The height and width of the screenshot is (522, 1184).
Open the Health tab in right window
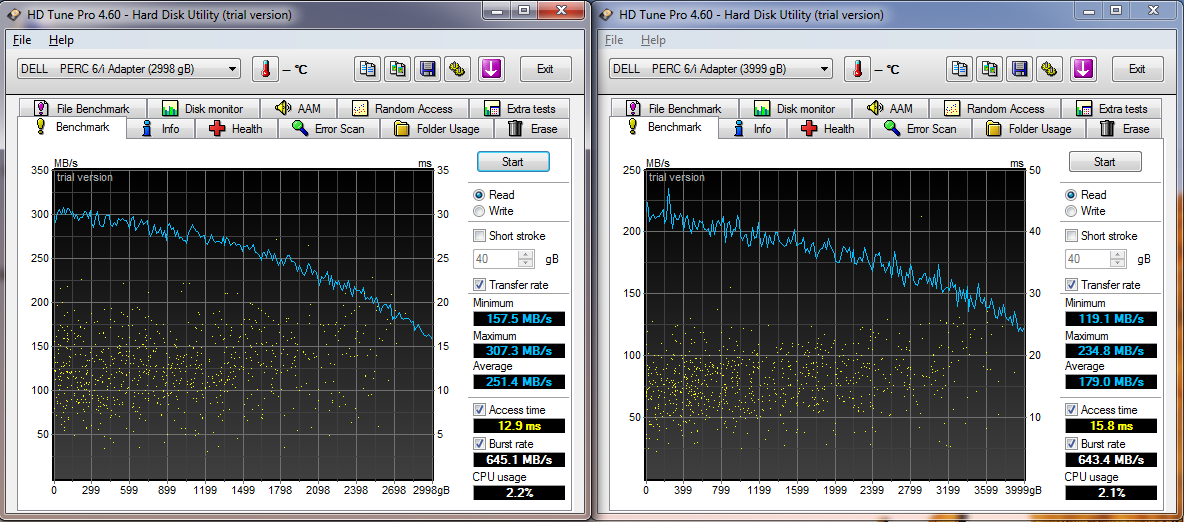[x=828, y=128]
